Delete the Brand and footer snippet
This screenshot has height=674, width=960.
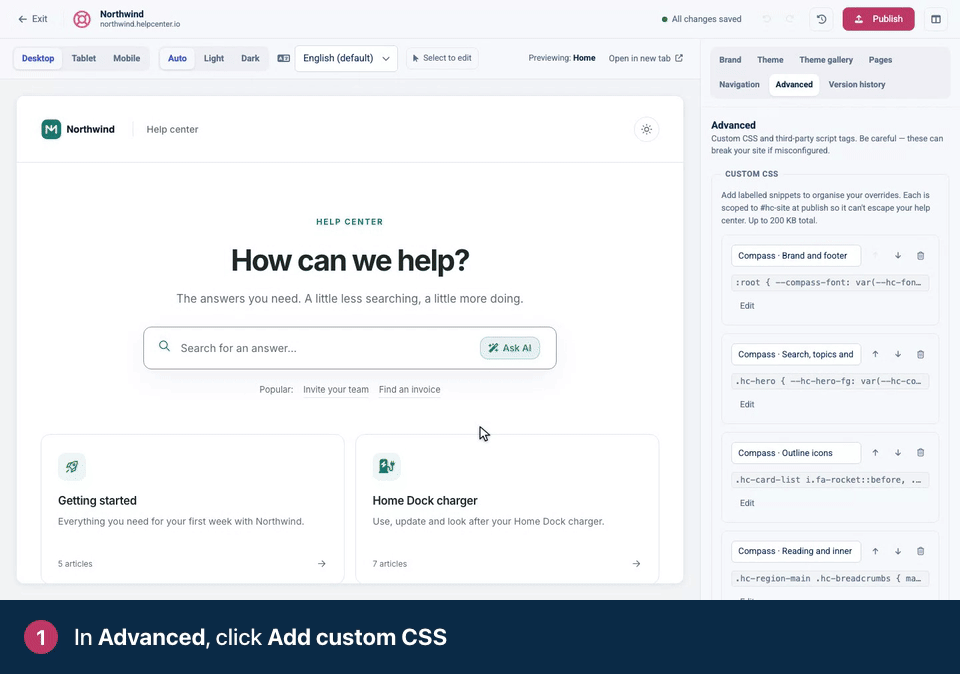coord(920,256)
